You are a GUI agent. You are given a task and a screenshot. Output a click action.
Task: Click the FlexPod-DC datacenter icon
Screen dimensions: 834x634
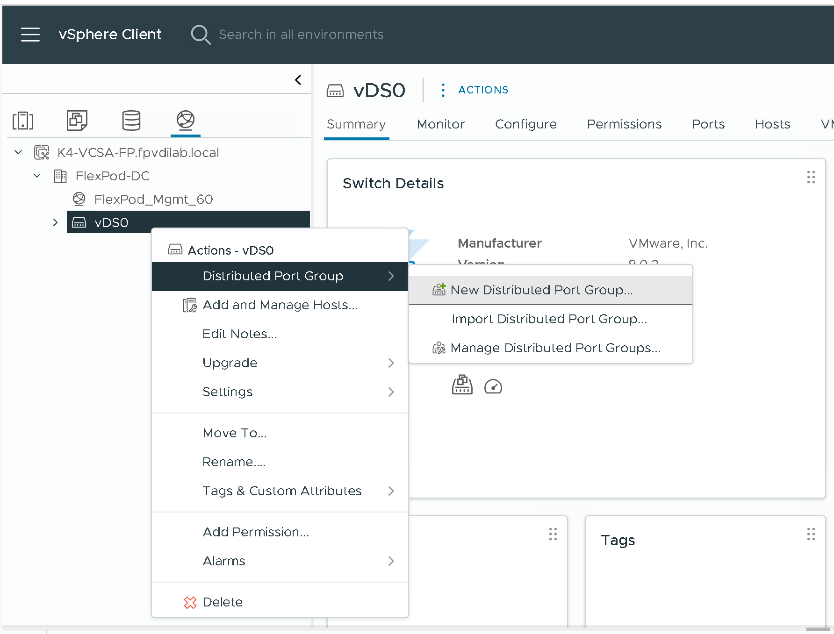click(60, 176)
